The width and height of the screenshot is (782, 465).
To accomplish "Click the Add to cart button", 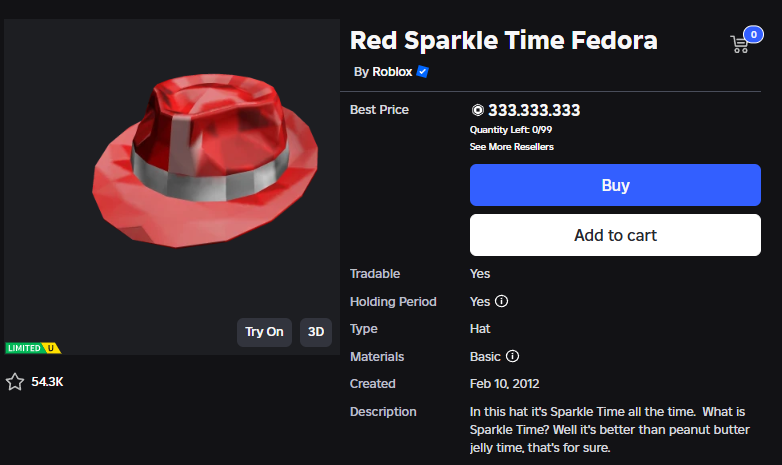I will [615, 236].
